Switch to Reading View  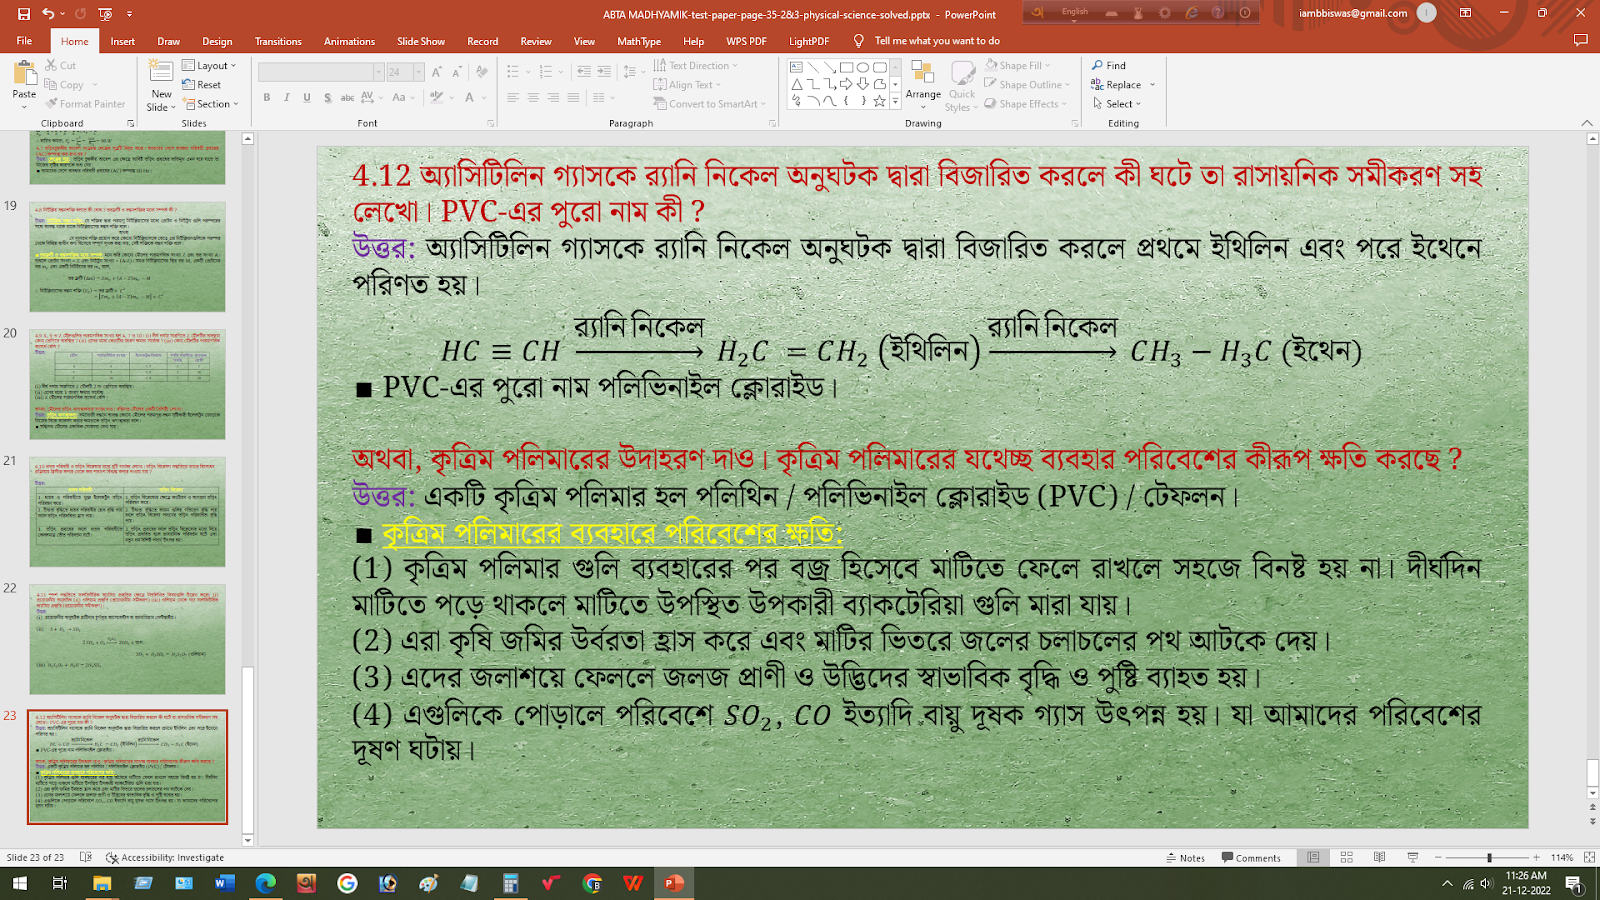(1379, 858)
